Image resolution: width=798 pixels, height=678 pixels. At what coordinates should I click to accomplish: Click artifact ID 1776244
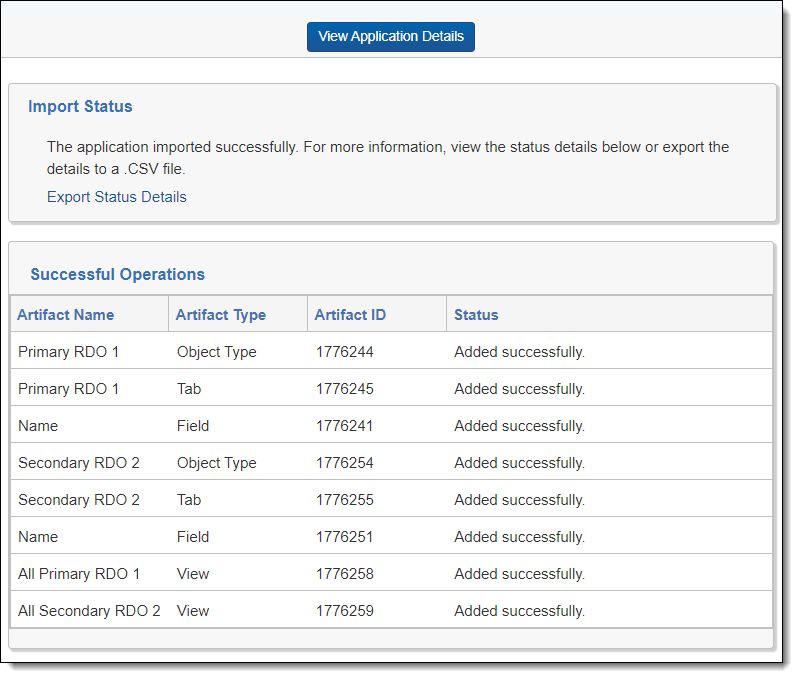(345, 351)
